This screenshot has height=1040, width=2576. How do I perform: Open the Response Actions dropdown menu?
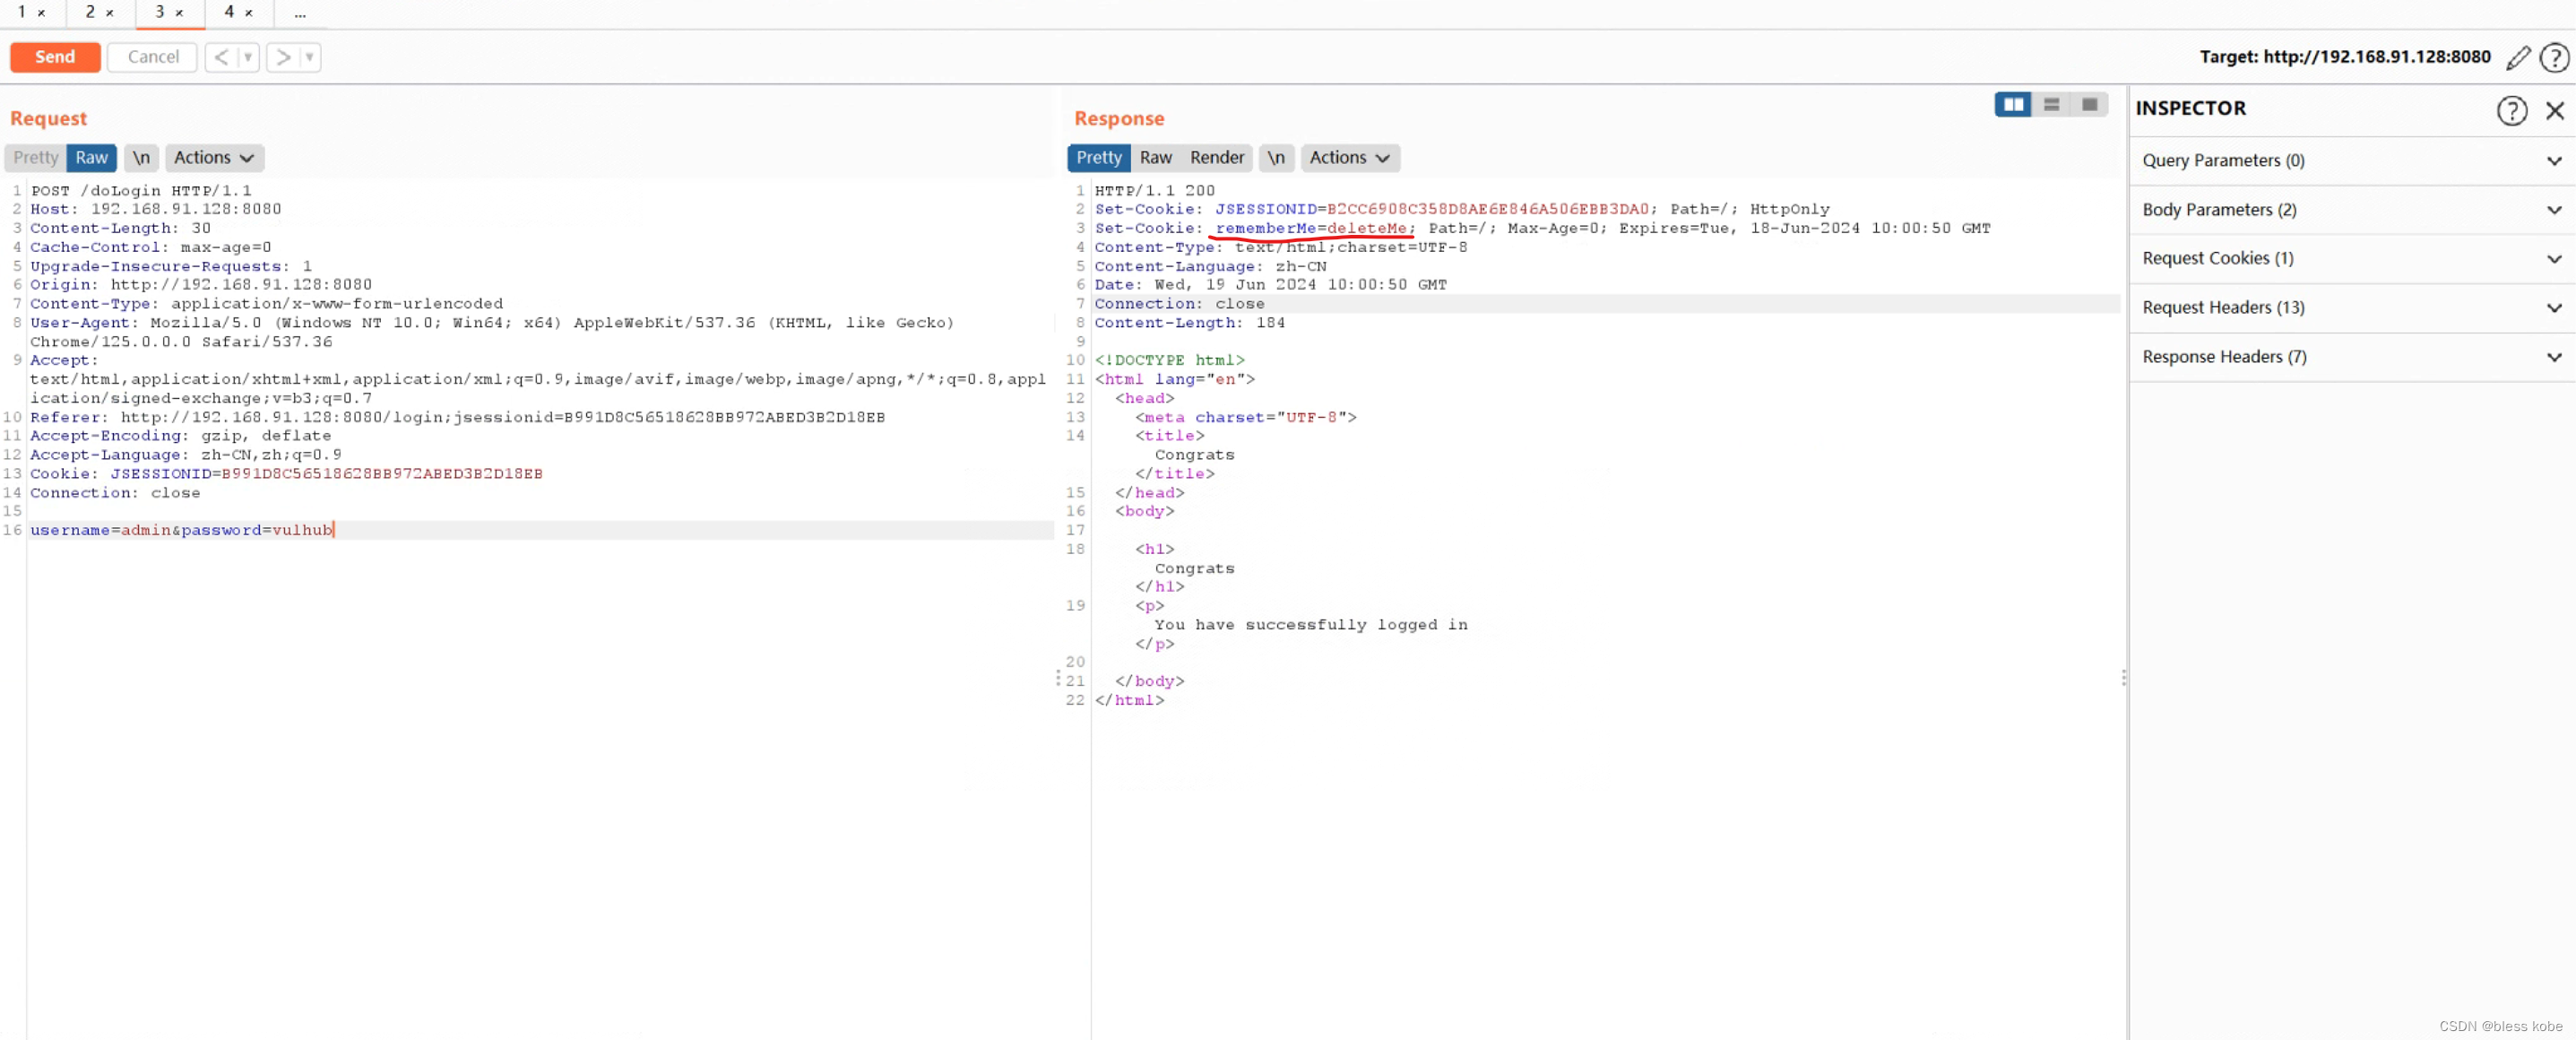coord(1349,156)
